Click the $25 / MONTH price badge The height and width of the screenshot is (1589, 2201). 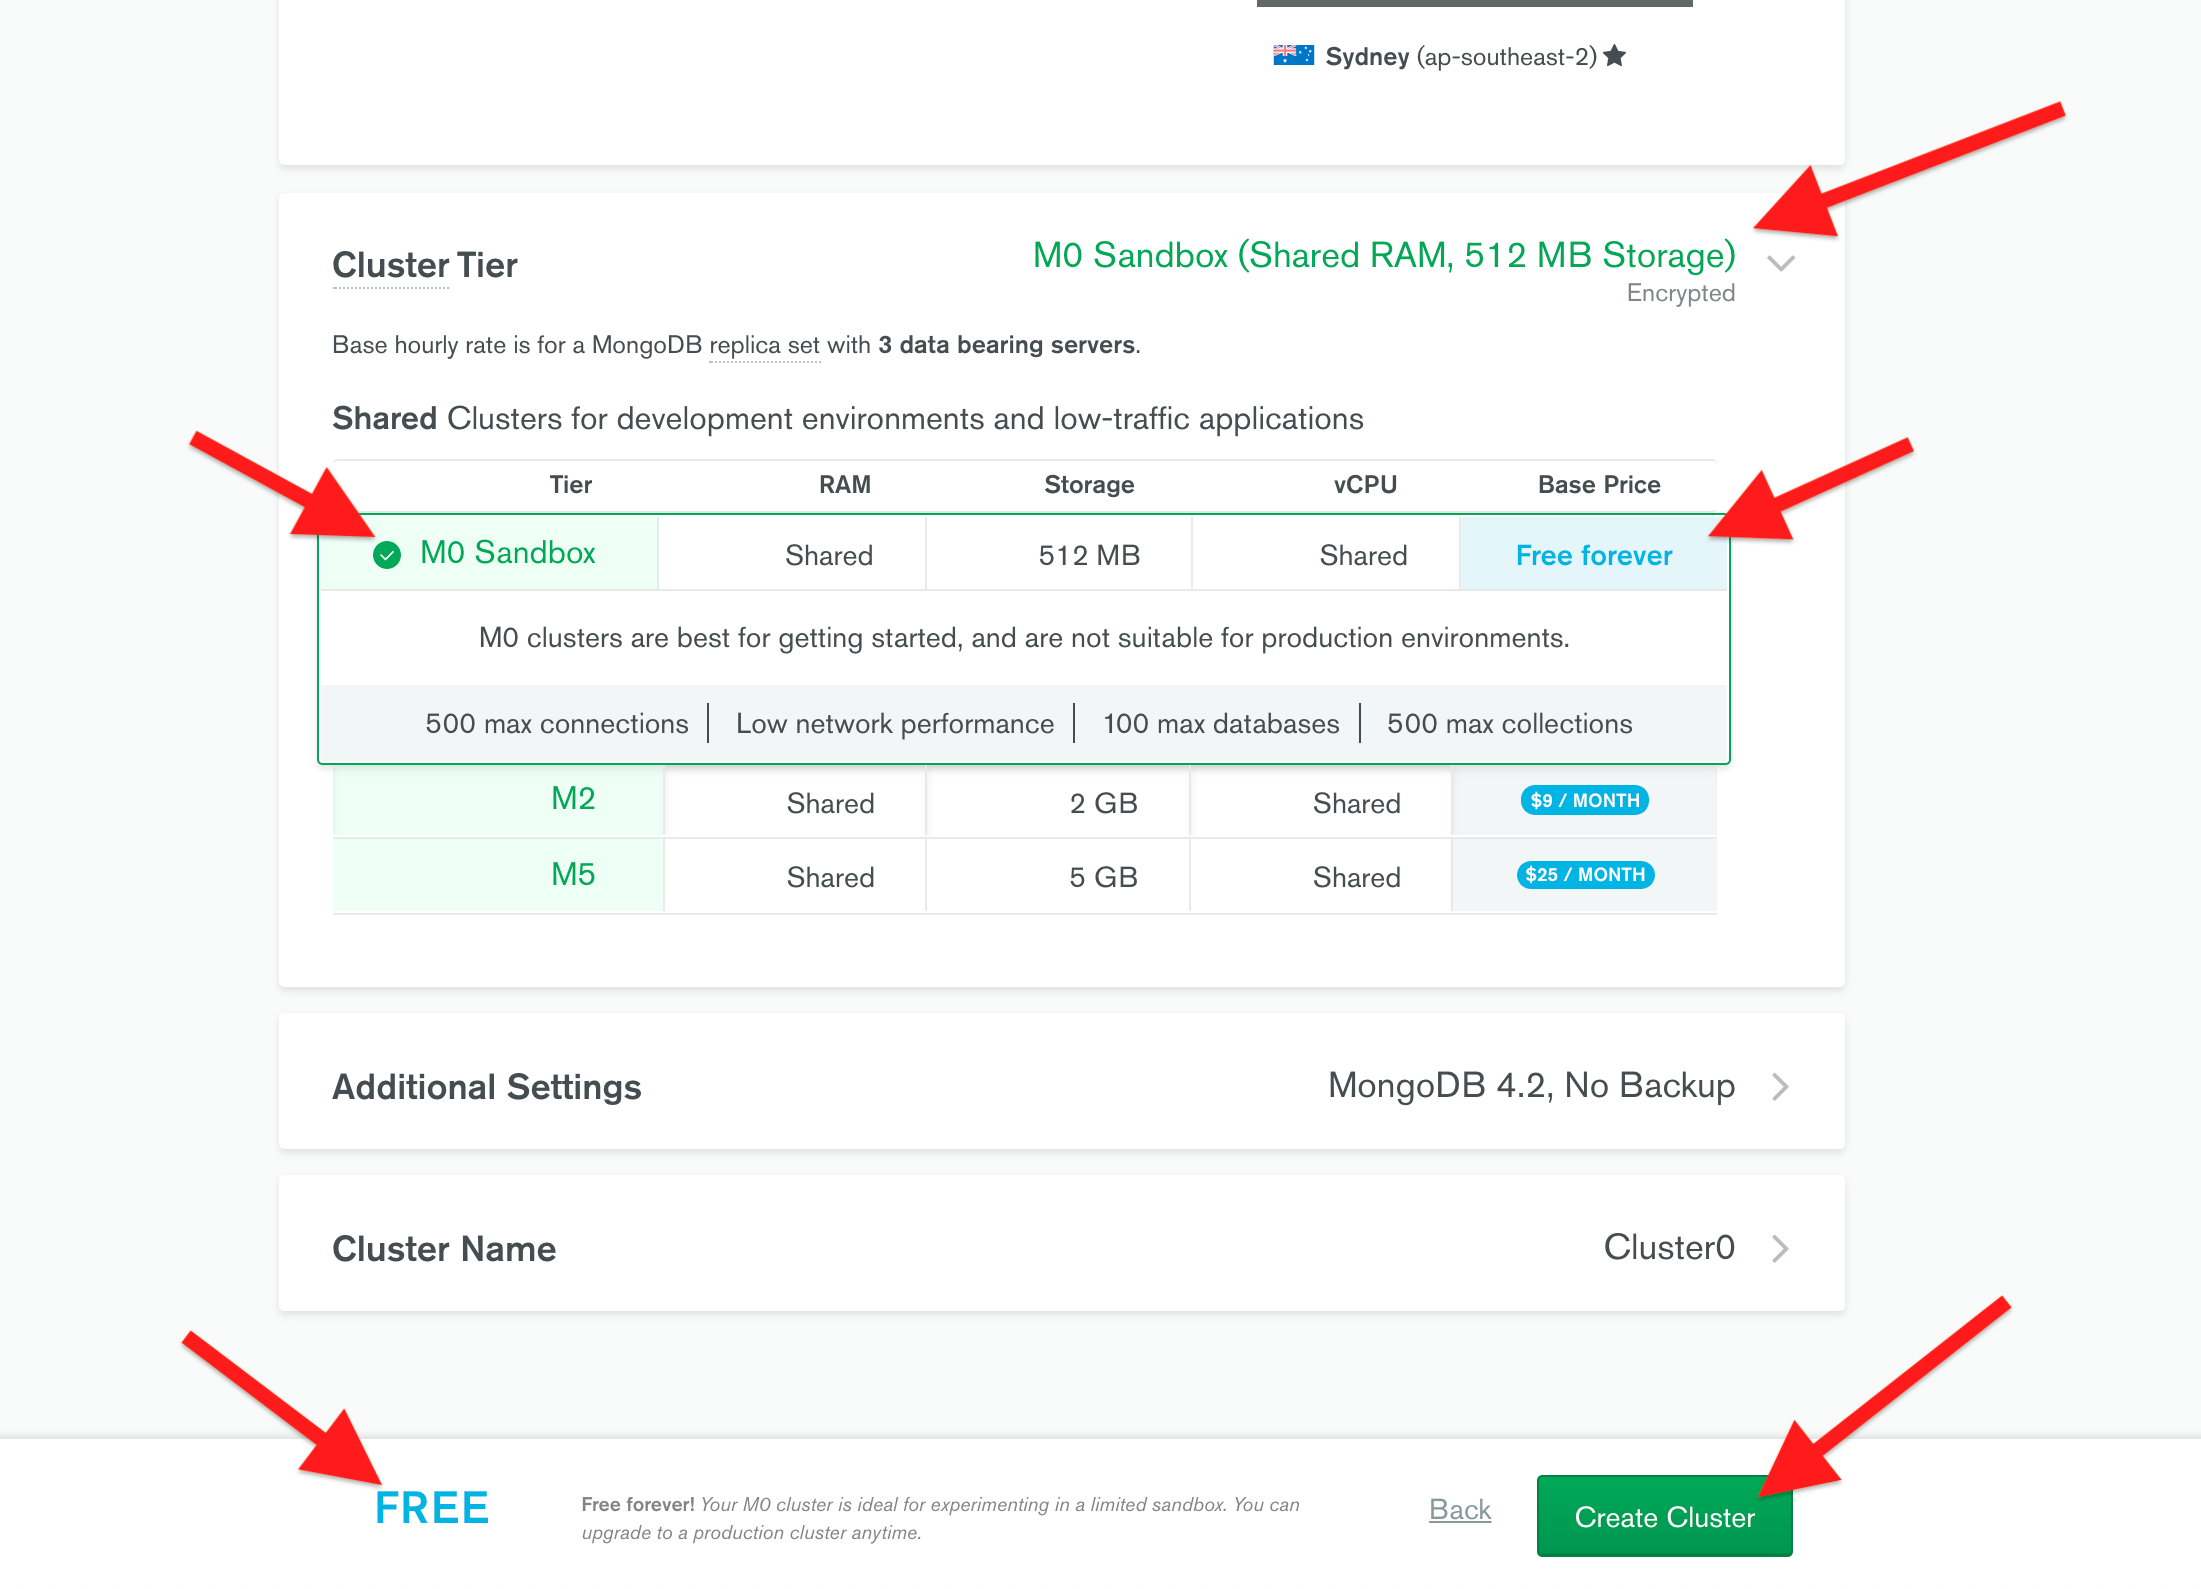[1584, 875]
